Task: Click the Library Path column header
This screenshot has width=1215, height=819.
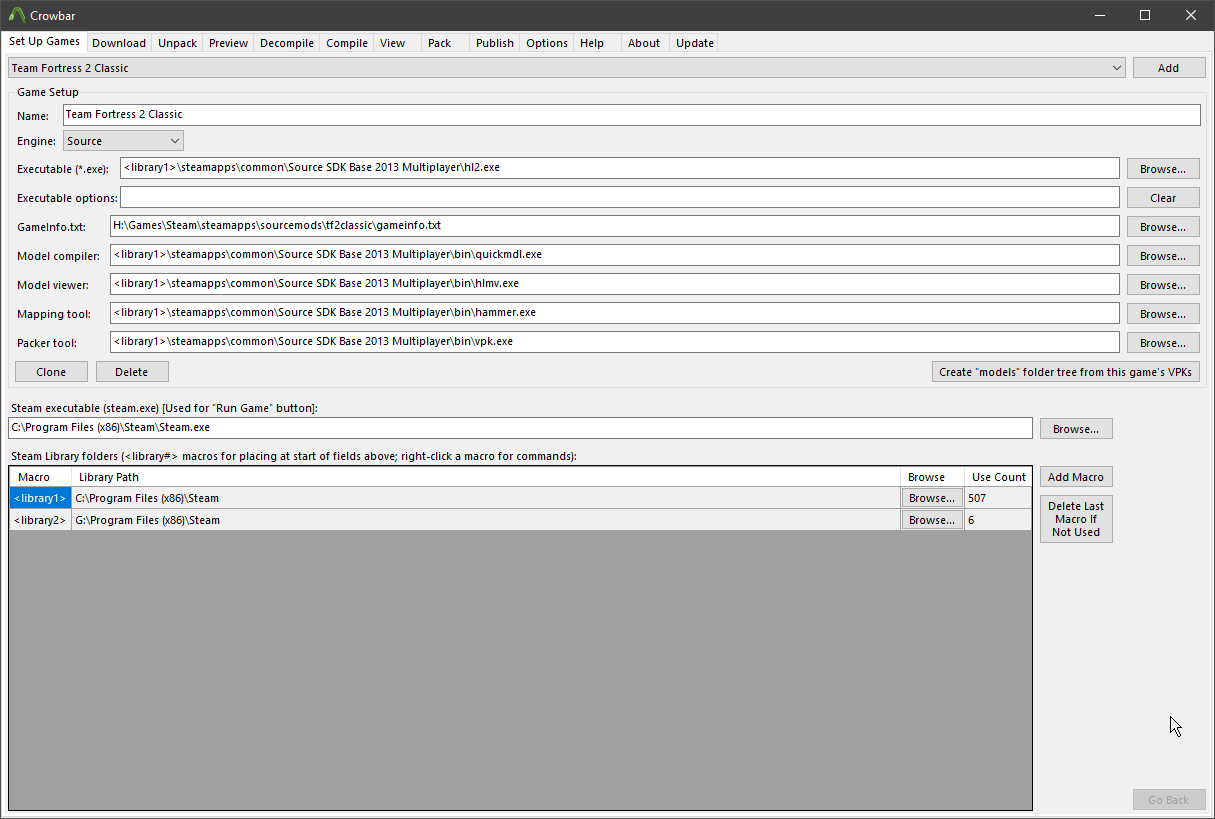Action: pos(485,477)
